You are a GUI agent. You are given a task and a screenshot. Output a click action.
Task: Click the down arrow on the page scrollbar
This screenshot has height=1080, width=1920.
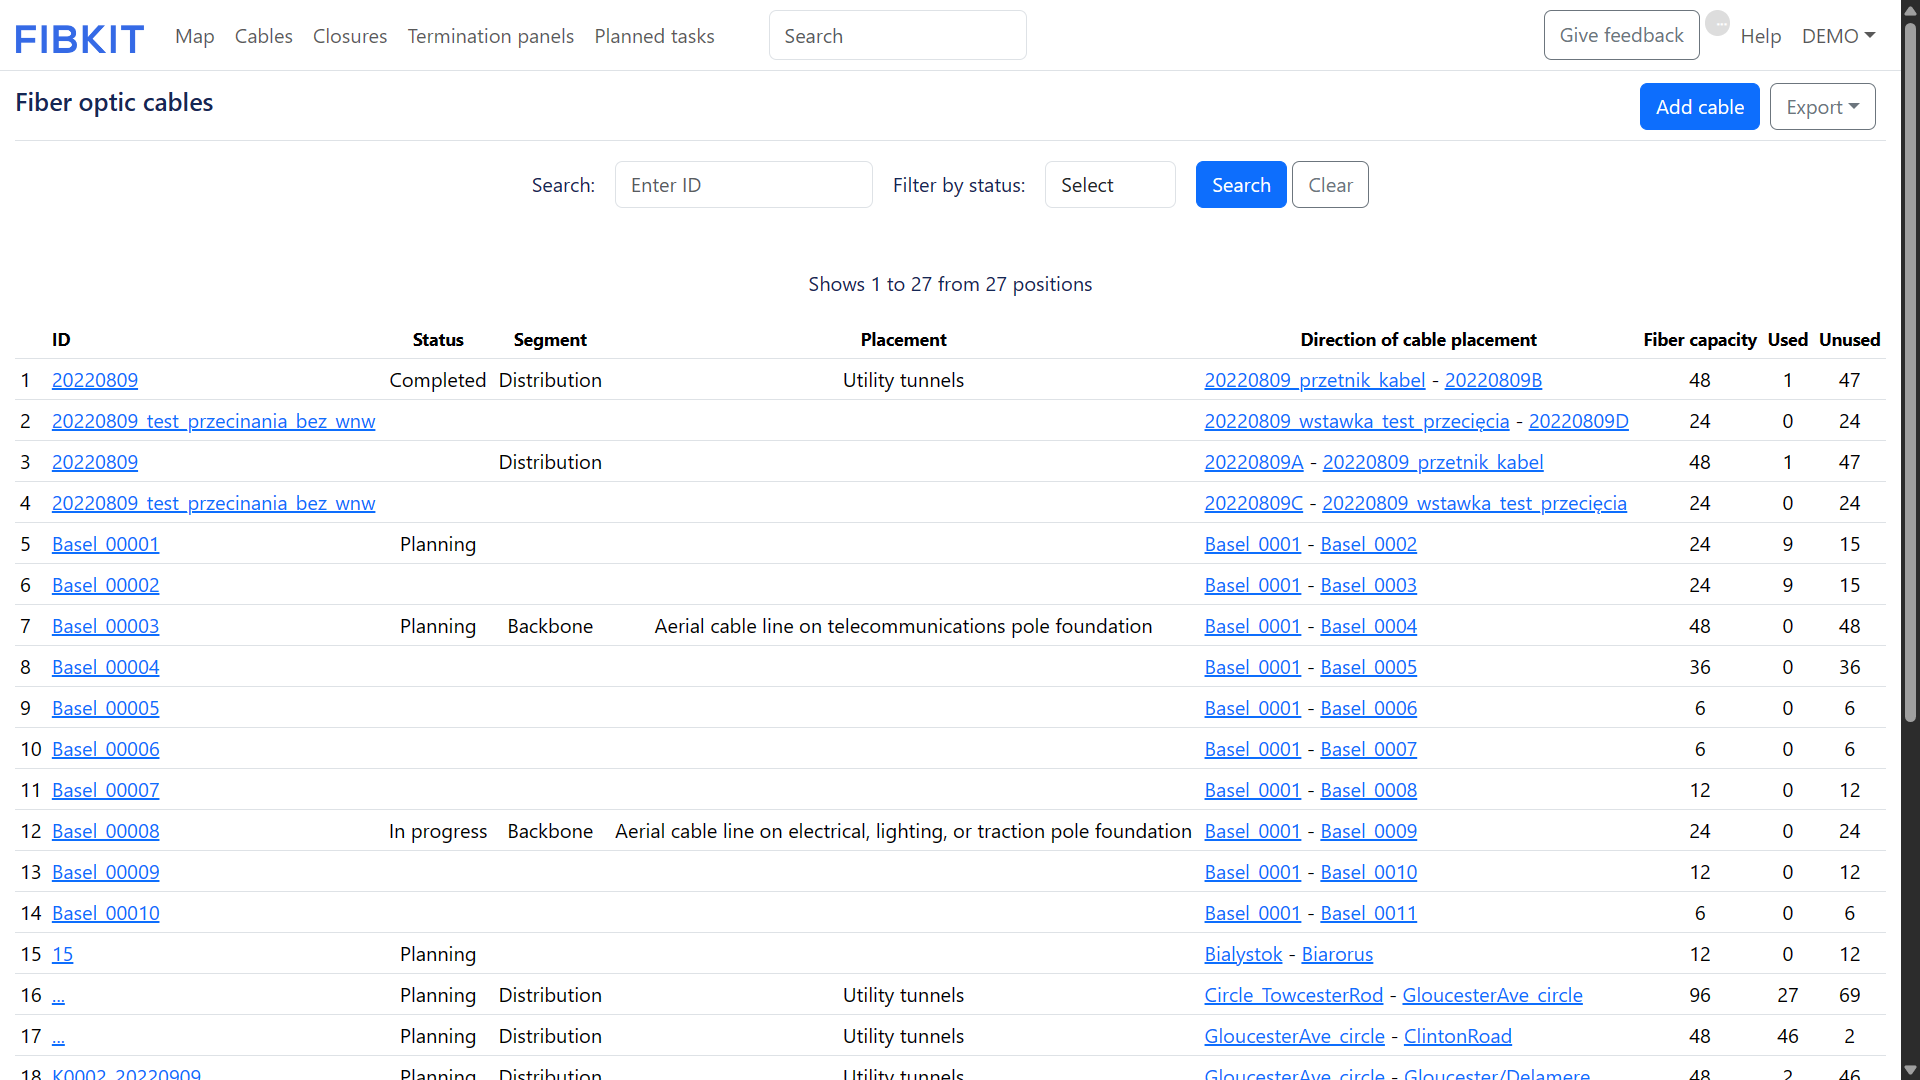tap(1910, 1070)
